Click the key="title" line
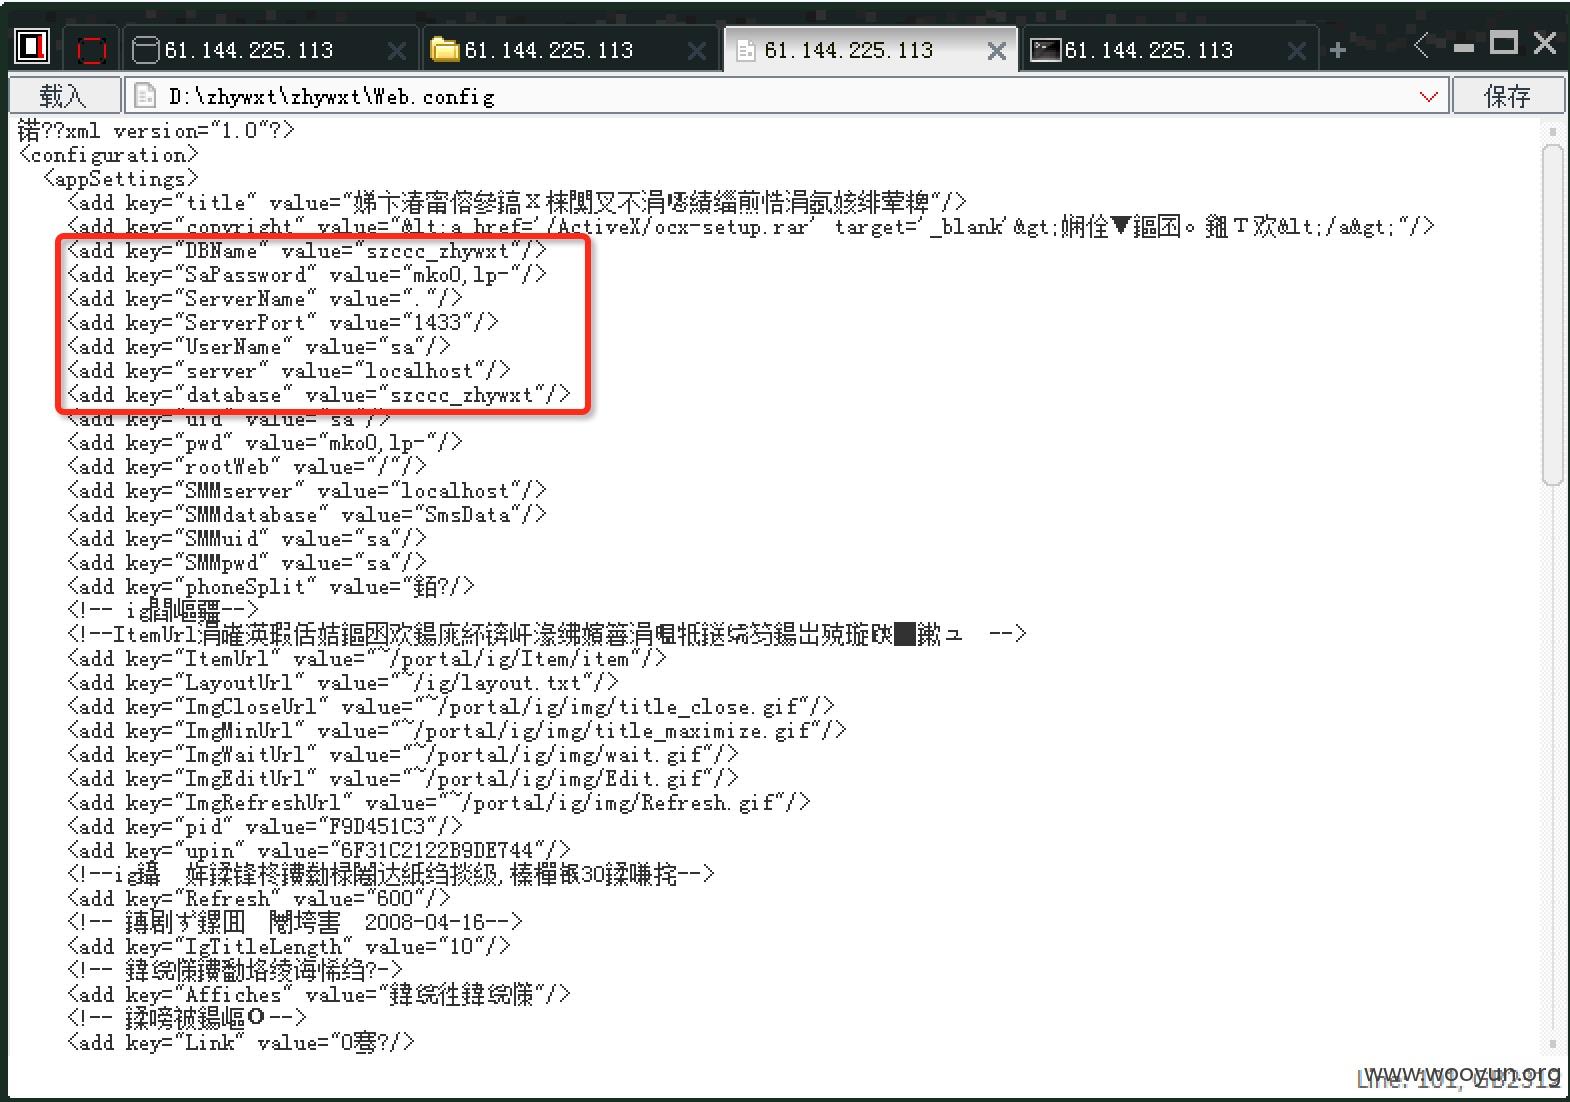This screenshot has width=1570, height=1102. pos(517,203)
